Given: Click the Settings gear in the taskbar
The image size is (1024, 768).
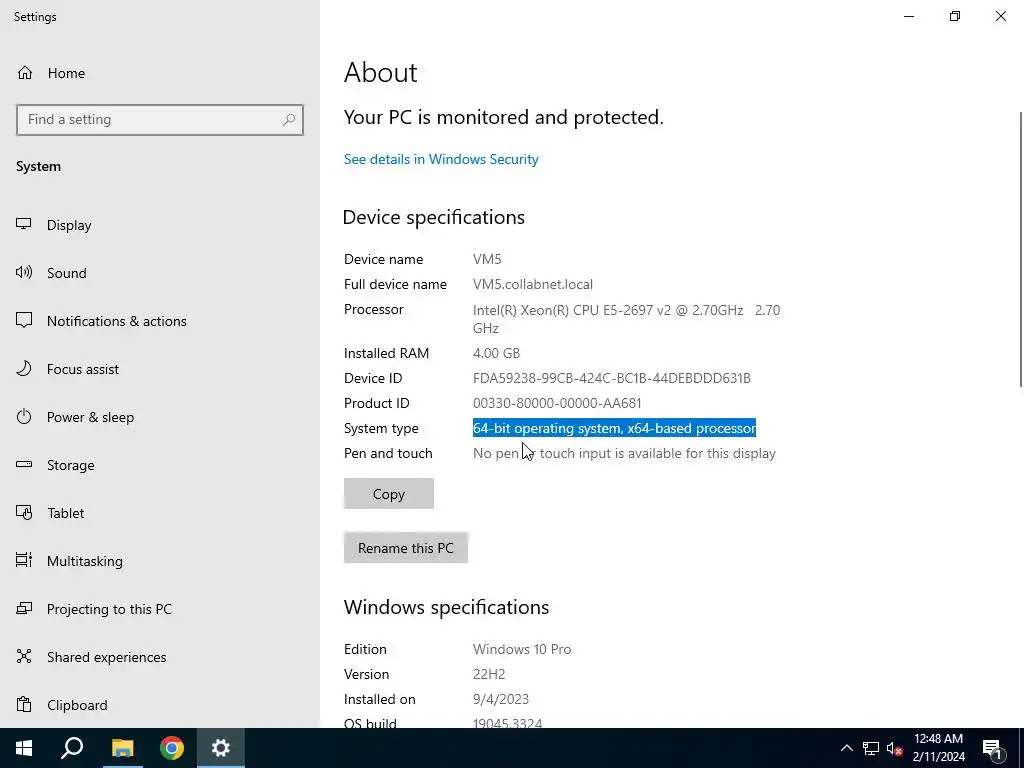Looking at the screenshot, I should (221, 748).
